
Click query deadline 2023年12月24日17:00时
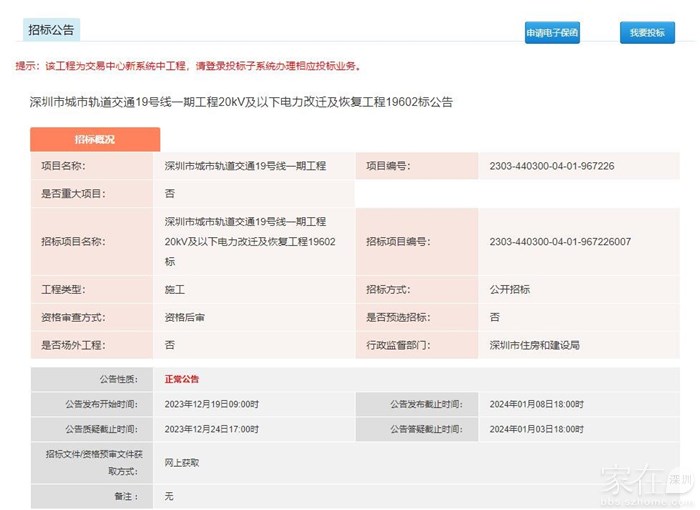pos(211,429)
